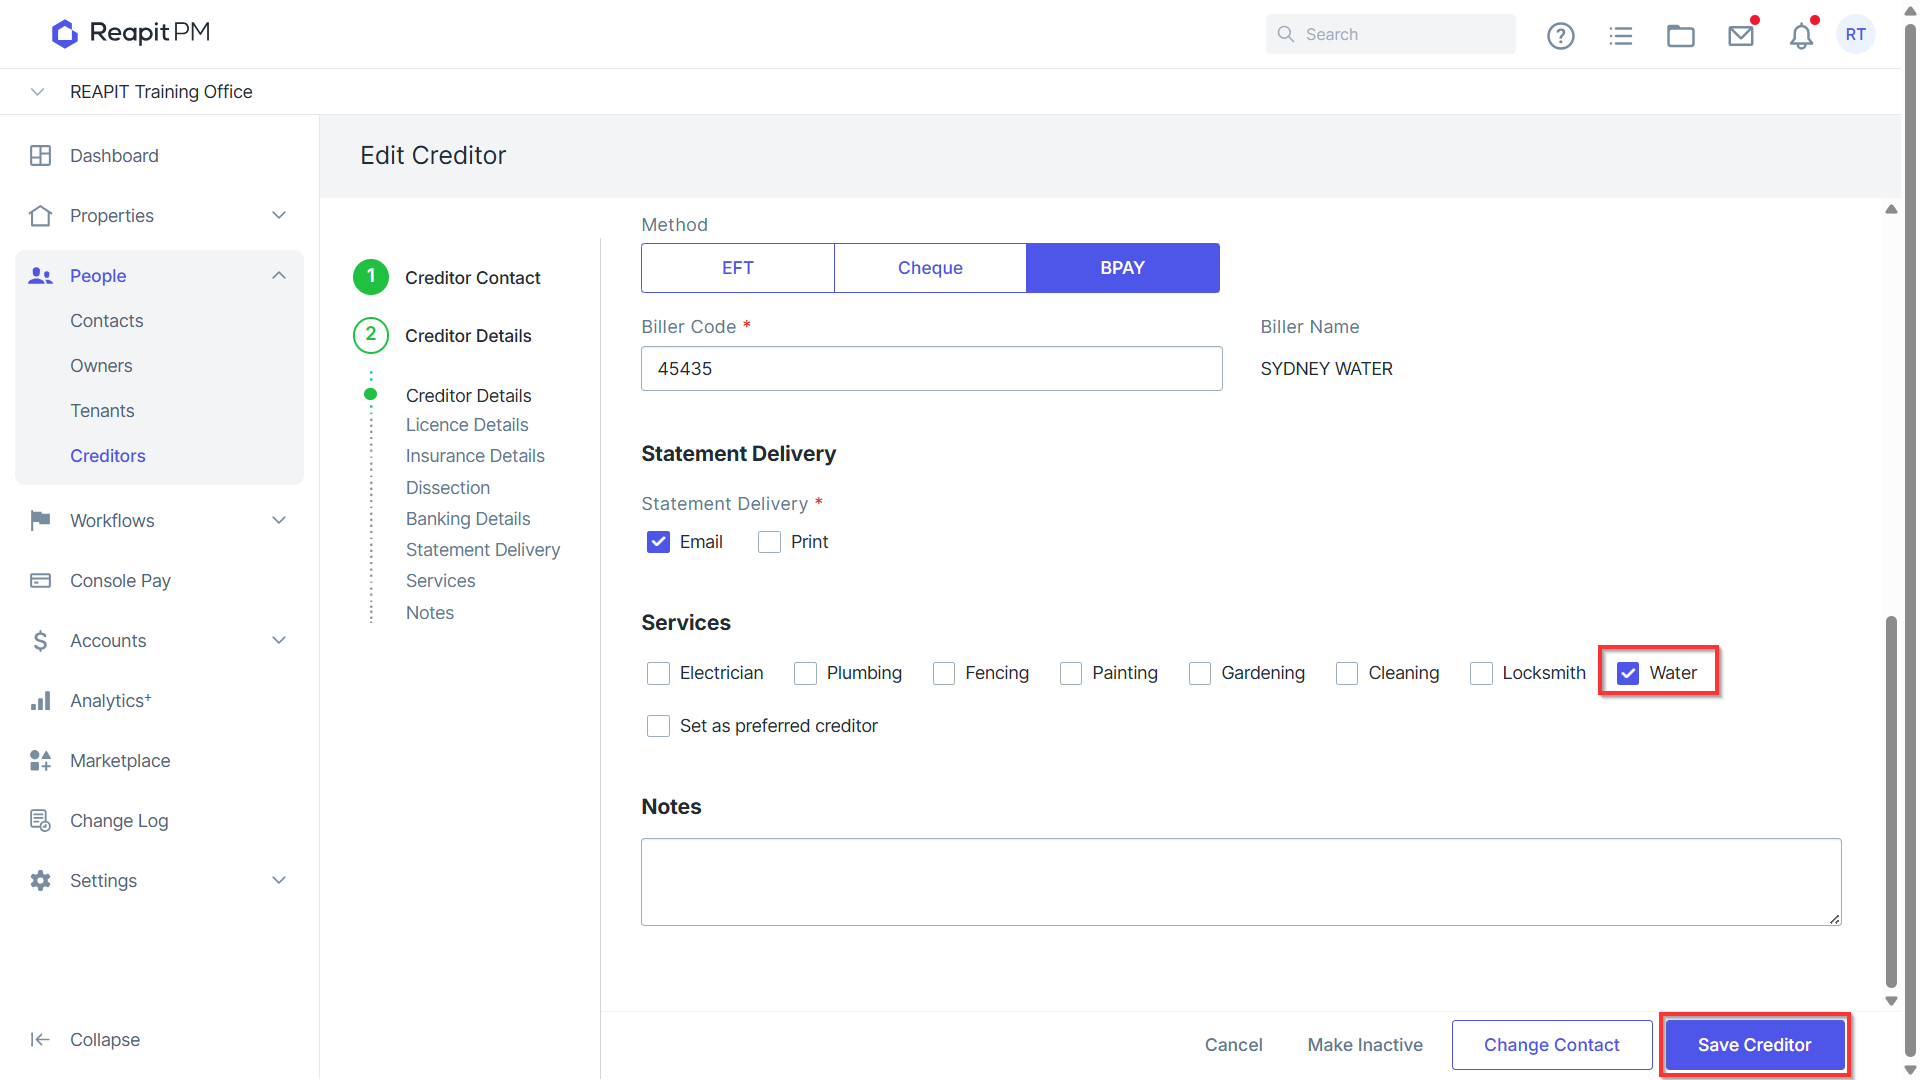The height and width of the screenshot is (1080, 1920).
Task: Click the Change Contact button
Action: tap(1552, 1045)
